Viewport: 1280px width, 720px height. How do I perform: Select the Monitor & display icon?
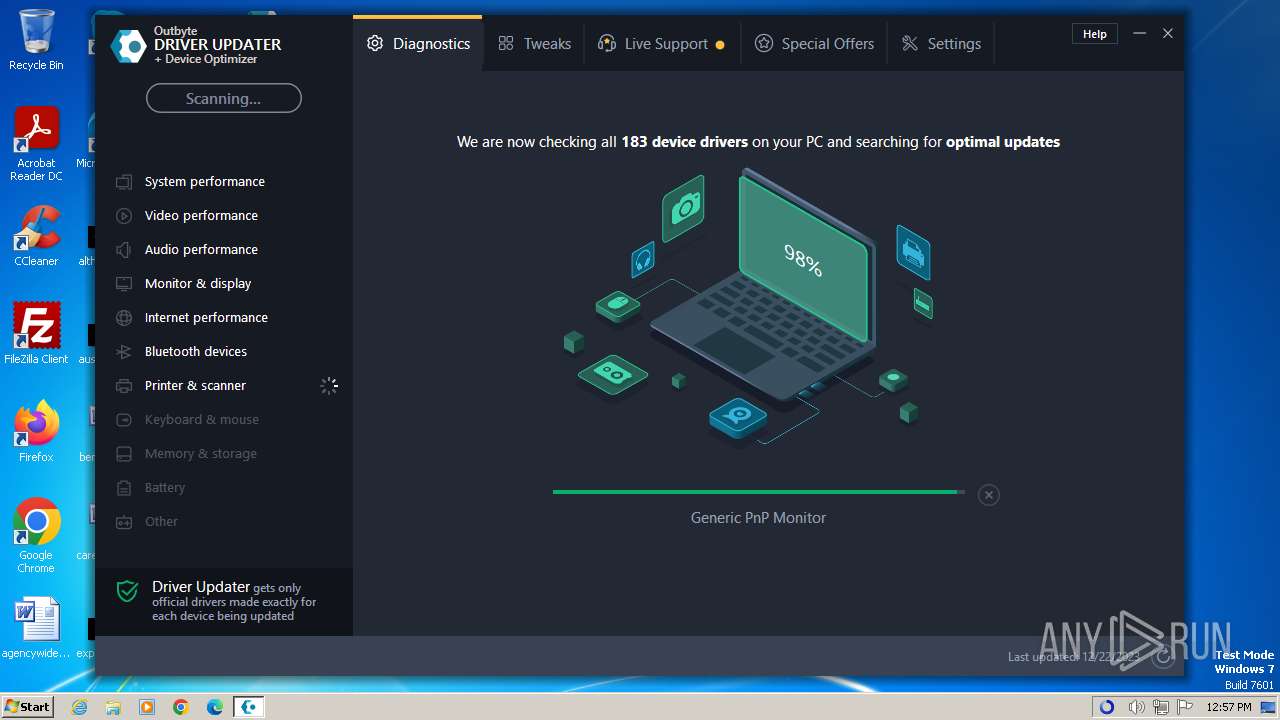(124, 284)
